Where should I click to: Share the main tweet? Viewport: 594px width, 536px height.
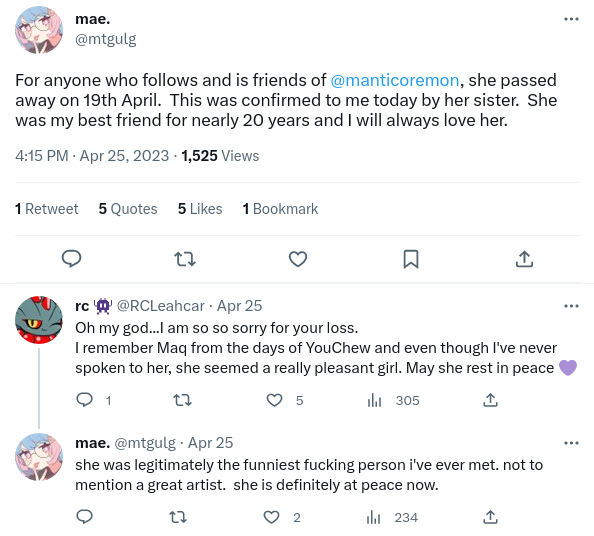click(x=524, y=259)
